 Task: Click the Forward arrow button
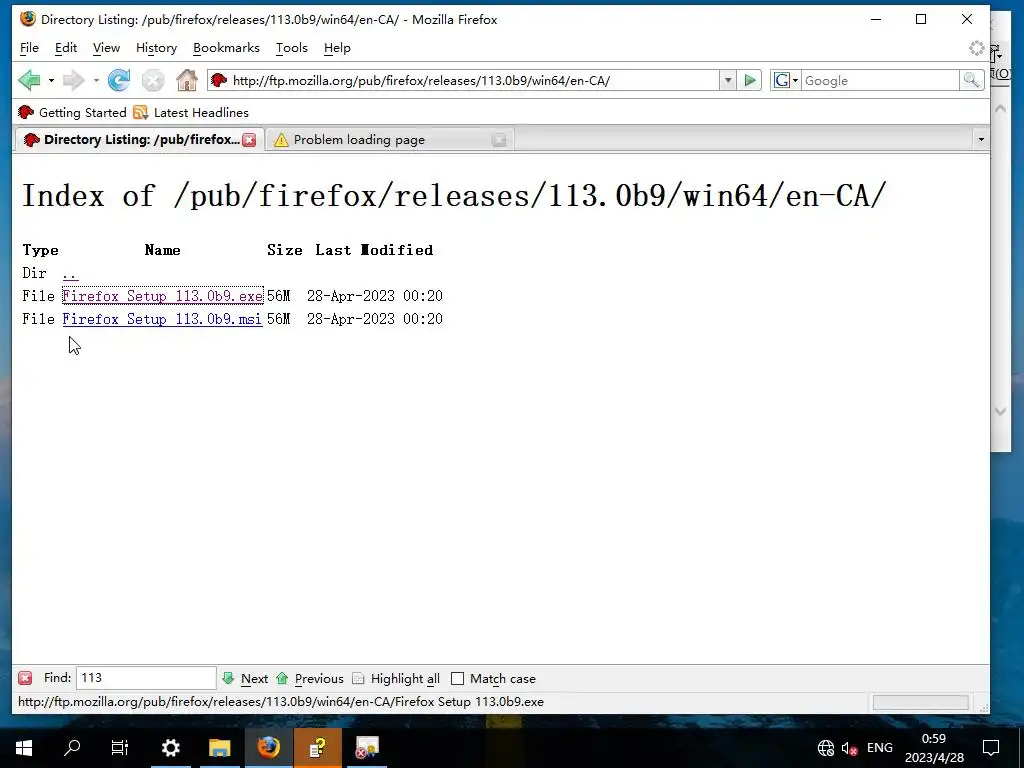tap(74, 80)
